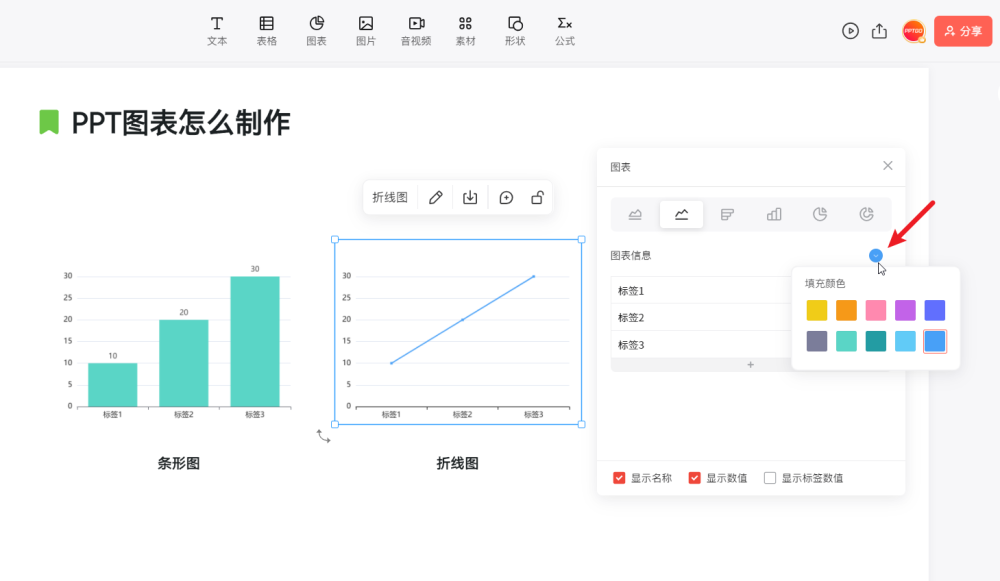Add a comment to the chart
1000x581 pixels.
click(x=505, y=197)
